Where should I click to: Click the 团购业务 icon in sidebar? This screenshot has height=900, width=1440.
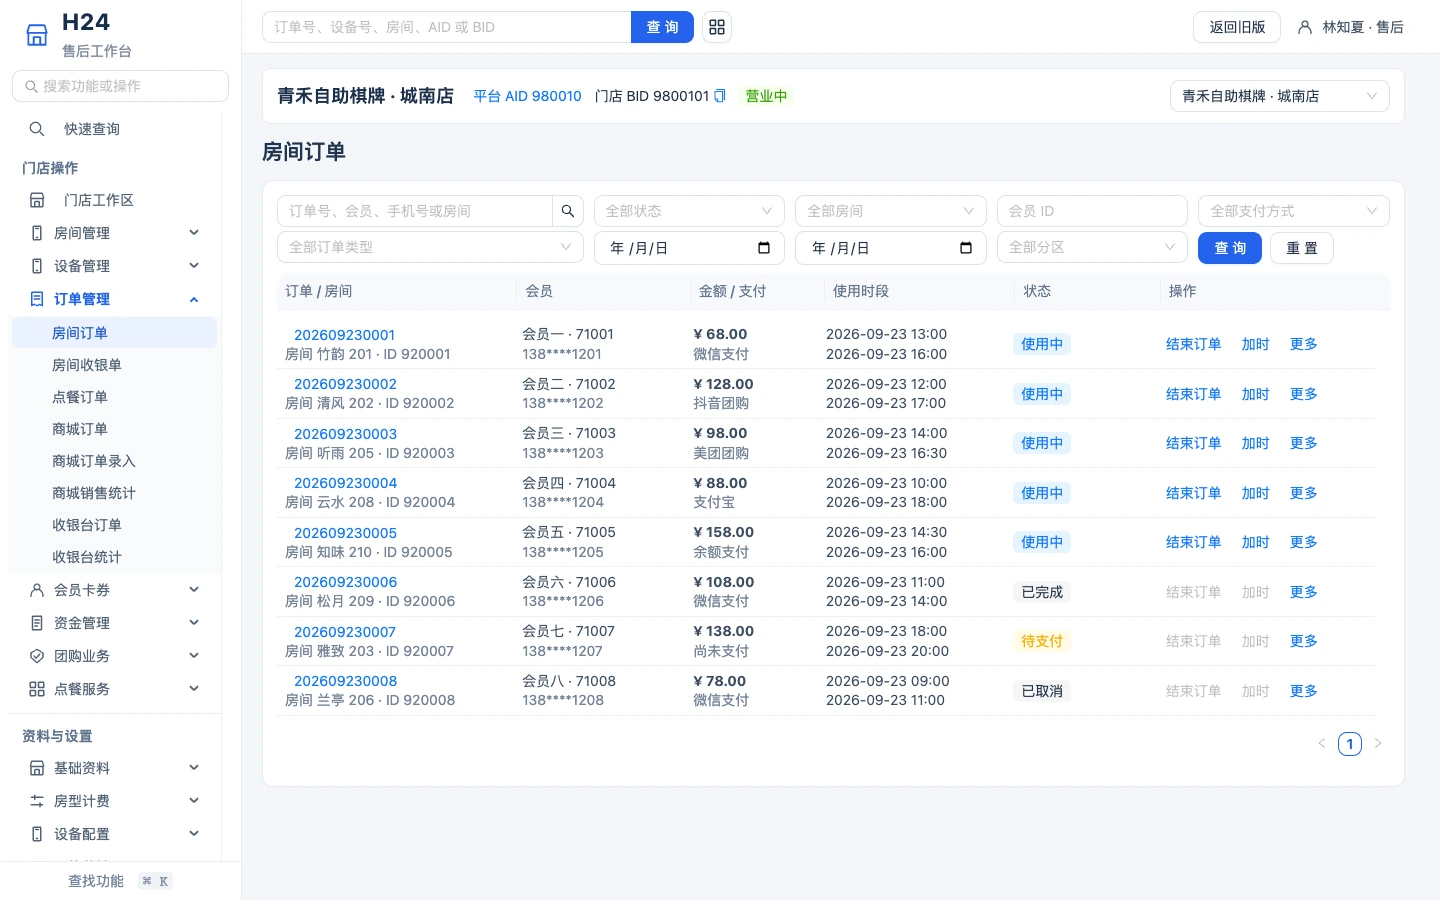point(37,656)
